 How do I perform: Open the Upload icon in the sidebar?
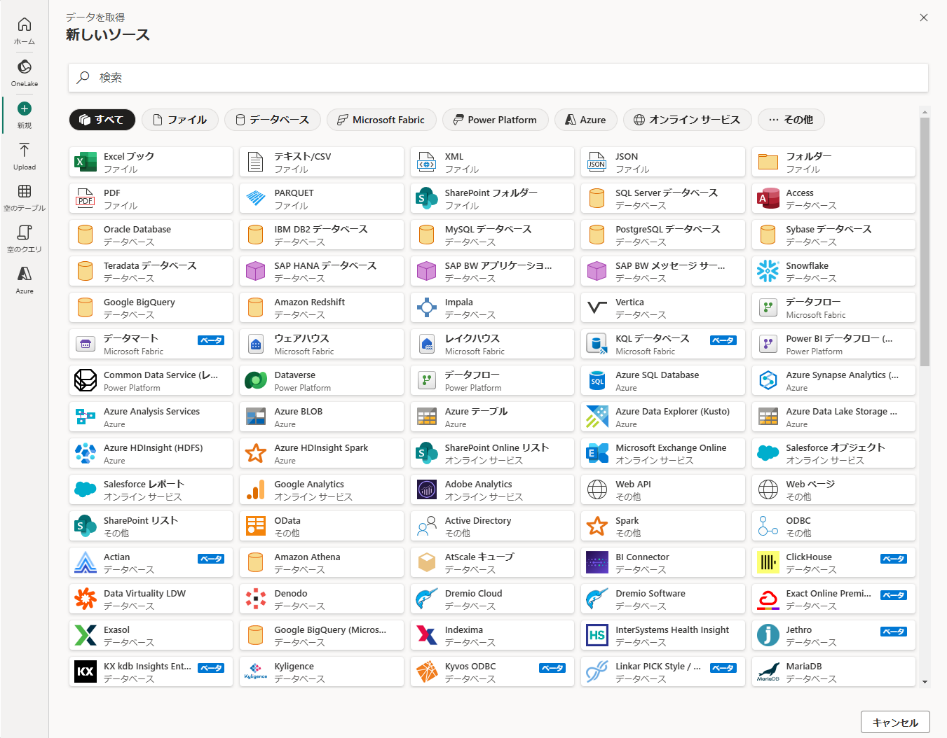coord(24,150)
